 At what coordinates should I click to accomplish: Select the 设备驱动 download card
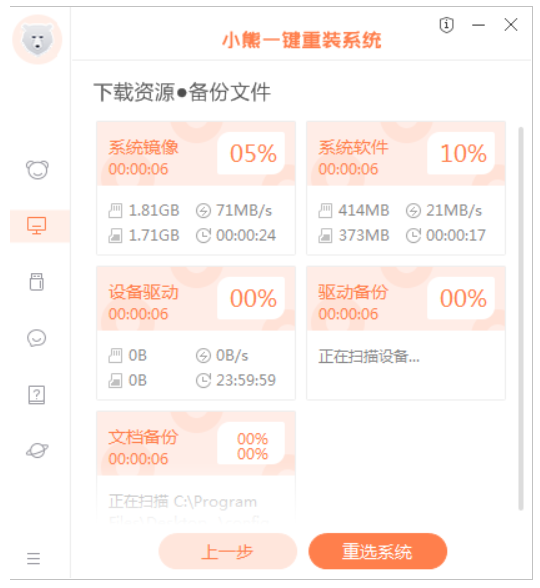(x=196, y=333)
